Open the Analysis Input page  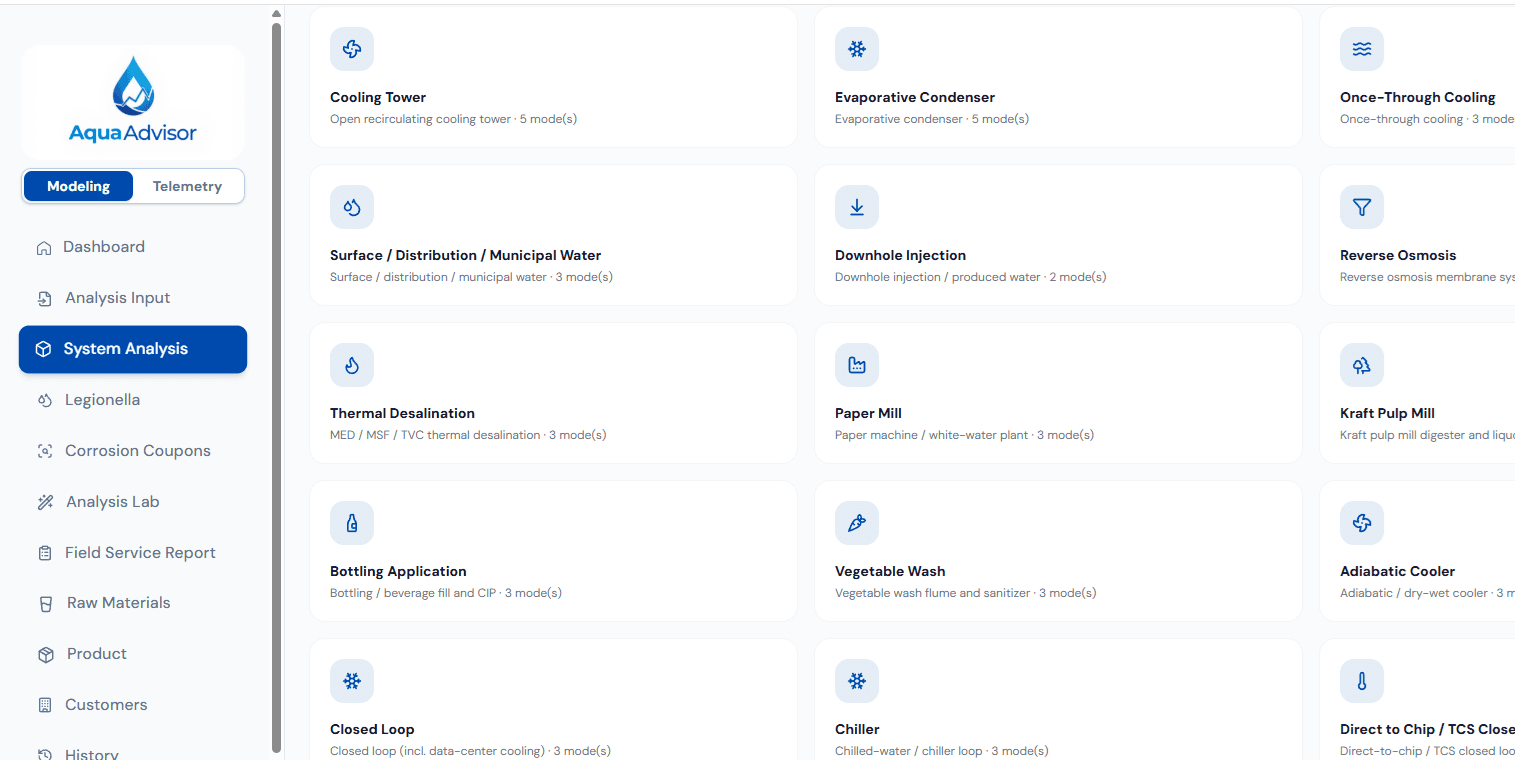click(133, 298)
